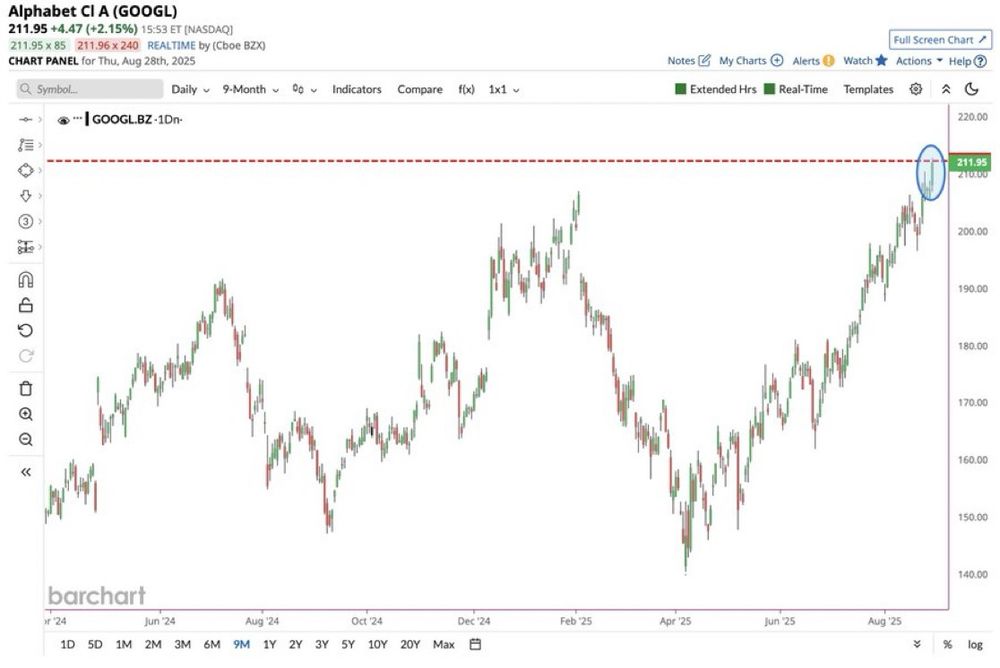
Task: Switch to dark mode moon icon
Action: [972, 89]
